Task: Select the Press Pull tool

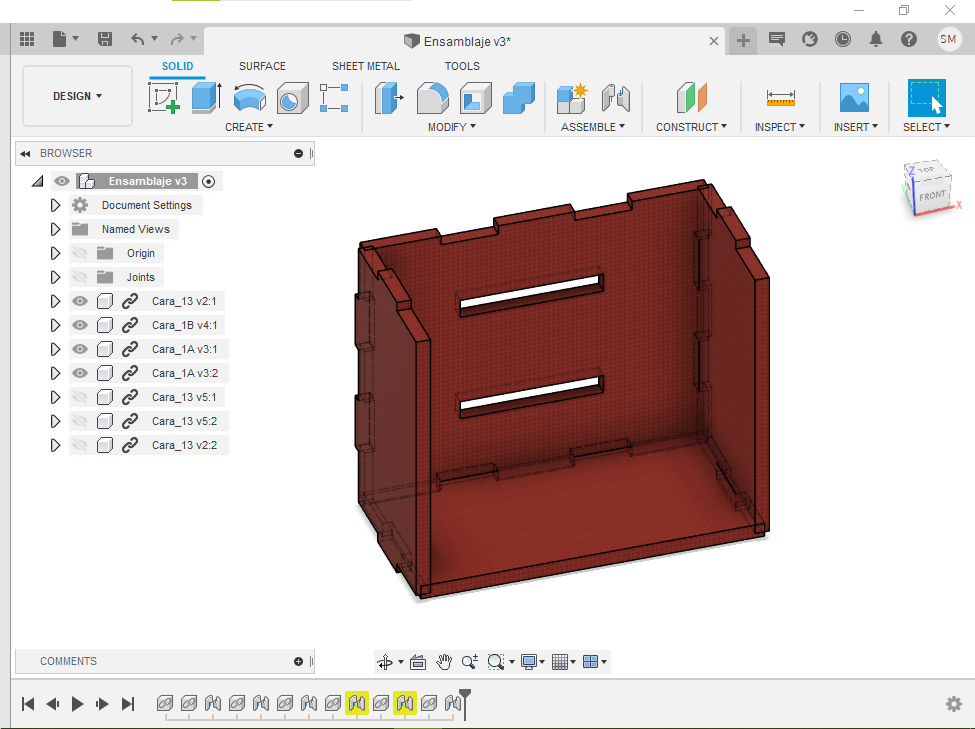Action: click(389, 98)
